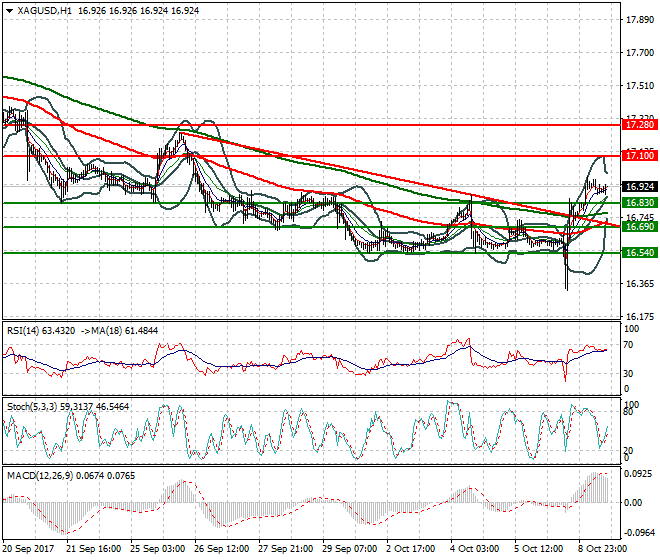Select the 5 Oct 12:00 time label
Screen dimensions: 660x560
pyautogui.click(x=538, y=549)
